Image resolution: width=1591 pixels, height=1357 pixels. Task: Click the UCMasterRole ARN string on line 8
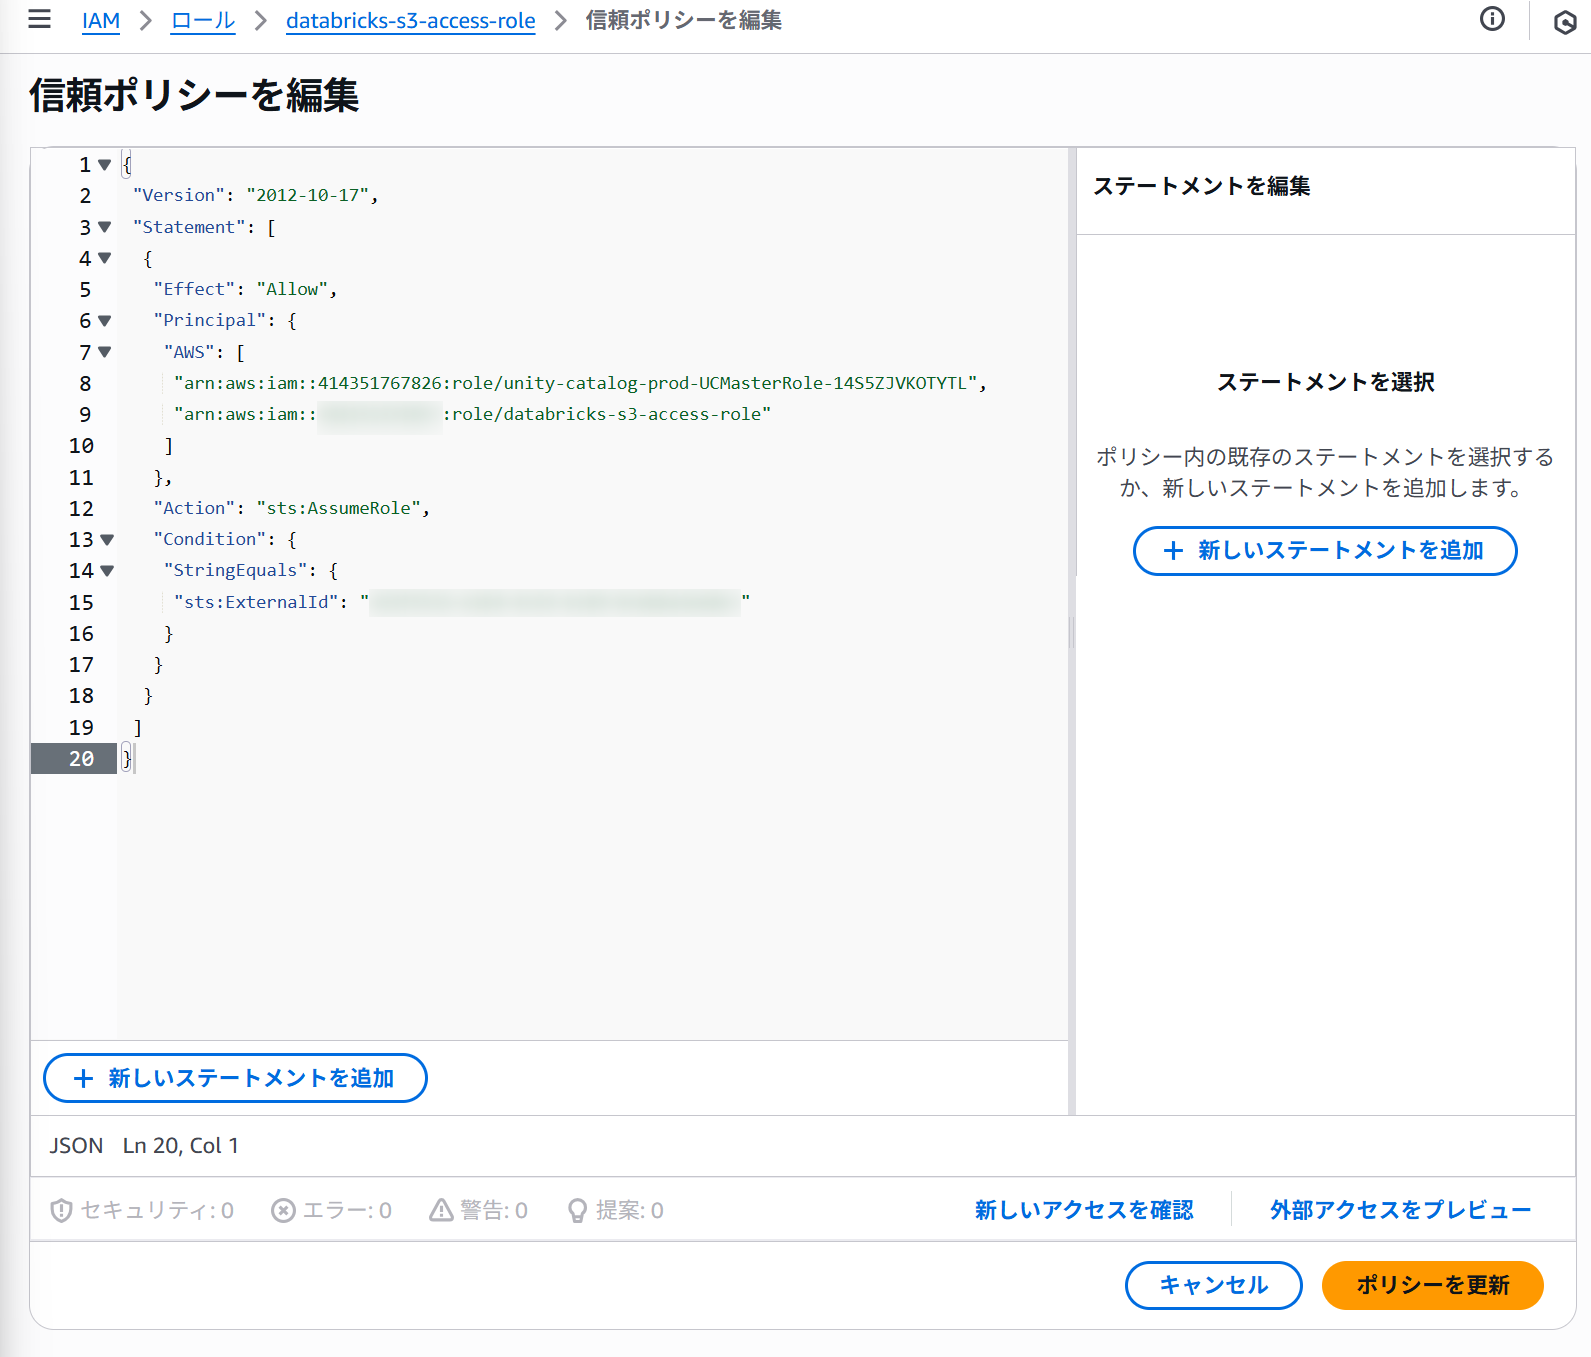tap(575, 384)
